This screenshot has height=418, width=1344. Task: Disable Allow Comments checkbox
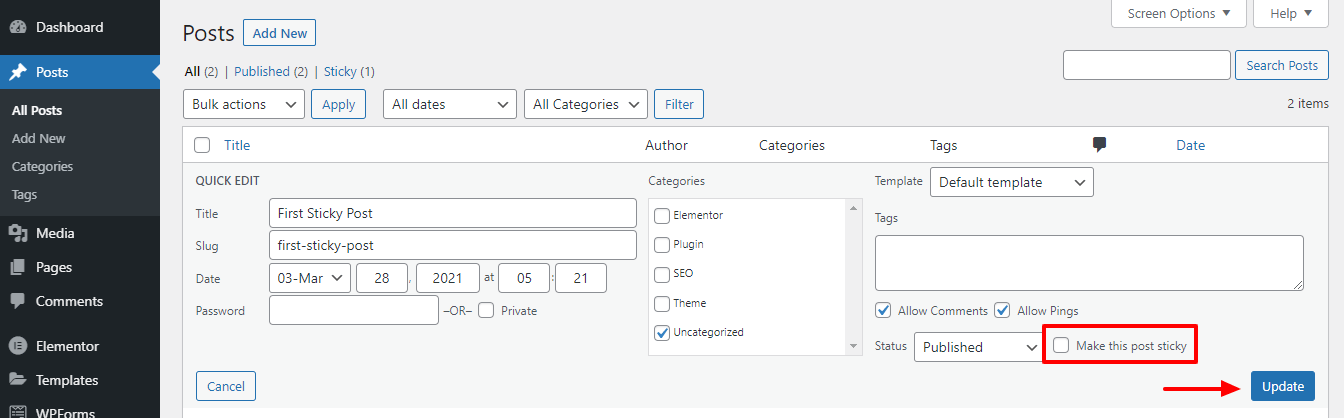pyautogui.click(x=883, y=310)
